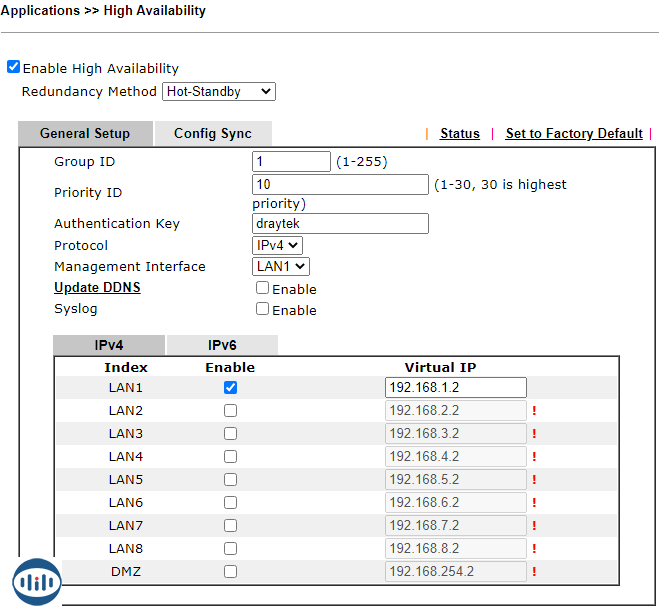The image size is (659, 612).
Task: Click the Priority ID input field
Action: [x=340, y=184]
